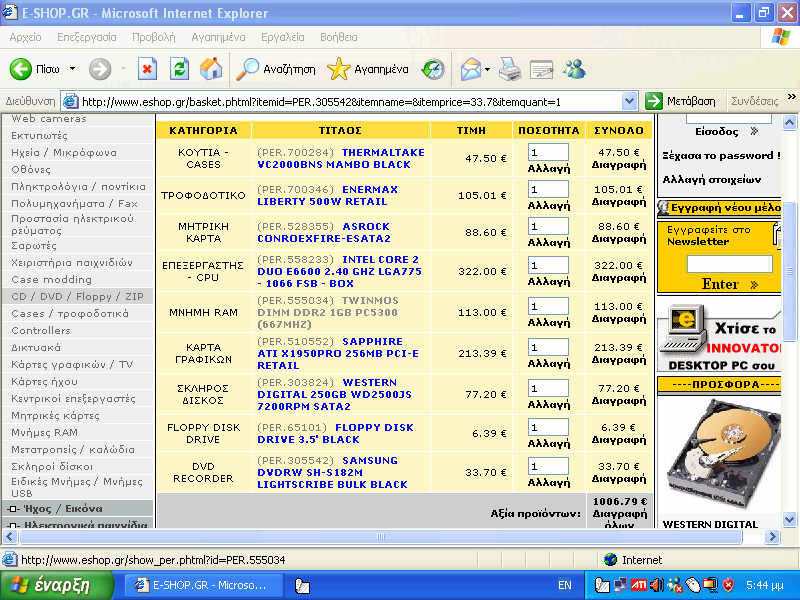
Task: Open the Αγαπημένα favorites star button
Action: 368,69
